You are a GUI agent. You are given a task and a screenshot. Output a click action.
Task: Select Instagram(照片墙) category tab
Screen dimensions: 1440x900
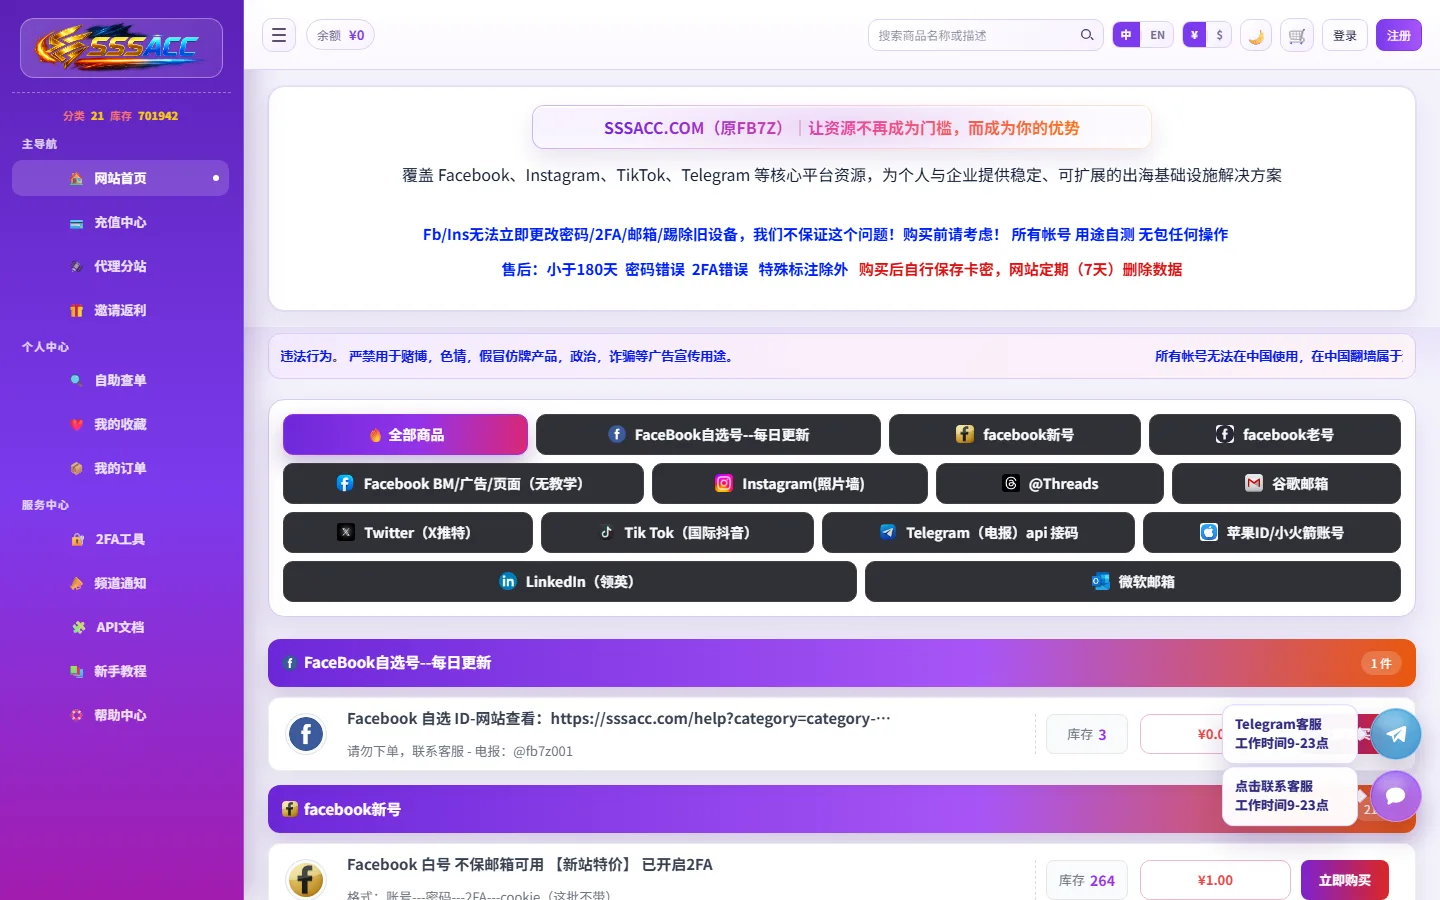pyautogui.click(x=790, y=484)
